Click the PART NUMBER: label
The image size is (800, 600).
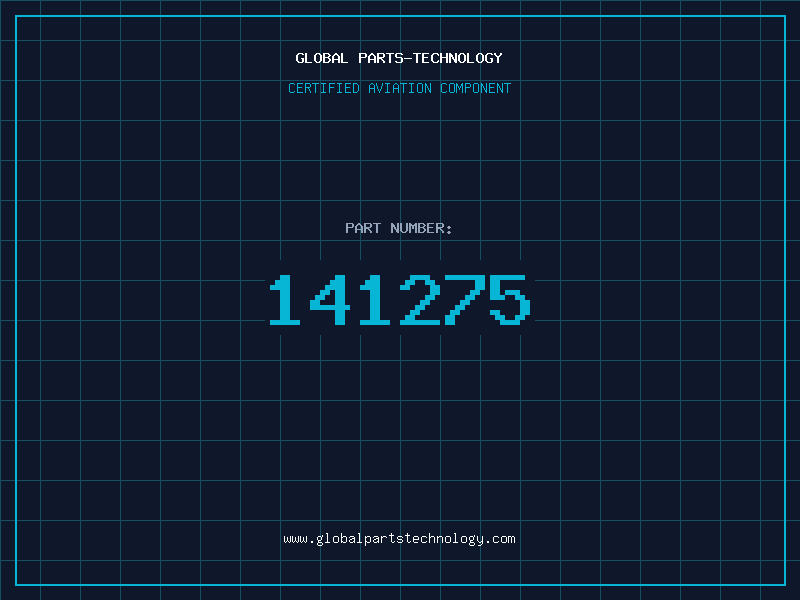click(x=399, y=228)
